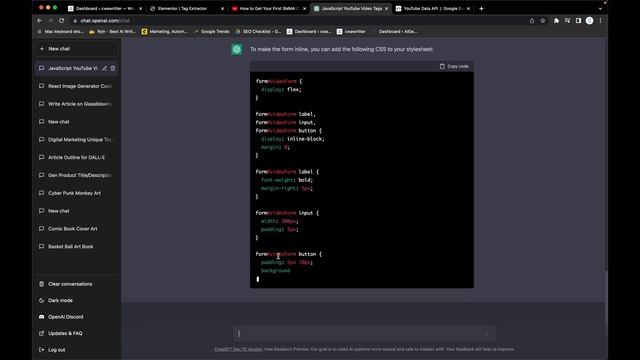This screenshot has width=640, height=360.
Task: Open the second New chat conversation
Action: point(77,211)
